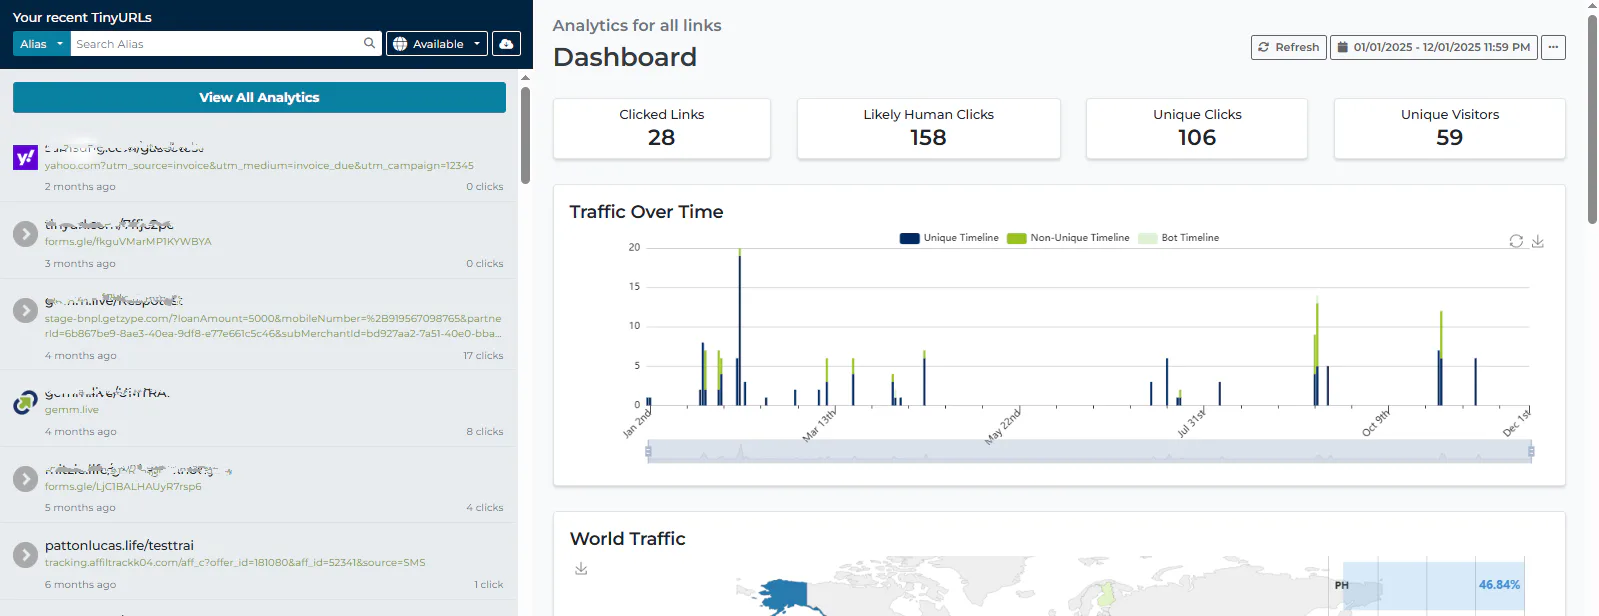Toggle the Unique Timeline legend series
Viewport: 1599px width, 616px height.
(x=949, y=238)
